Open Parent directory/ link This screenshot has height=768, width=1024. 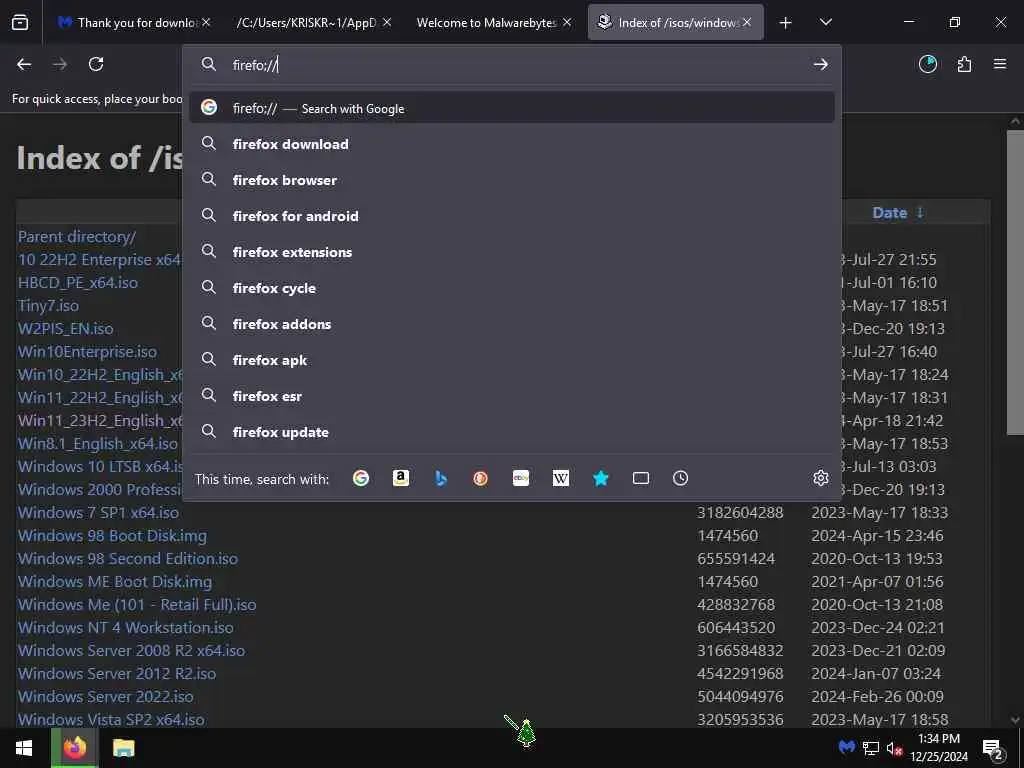[77, 236]
